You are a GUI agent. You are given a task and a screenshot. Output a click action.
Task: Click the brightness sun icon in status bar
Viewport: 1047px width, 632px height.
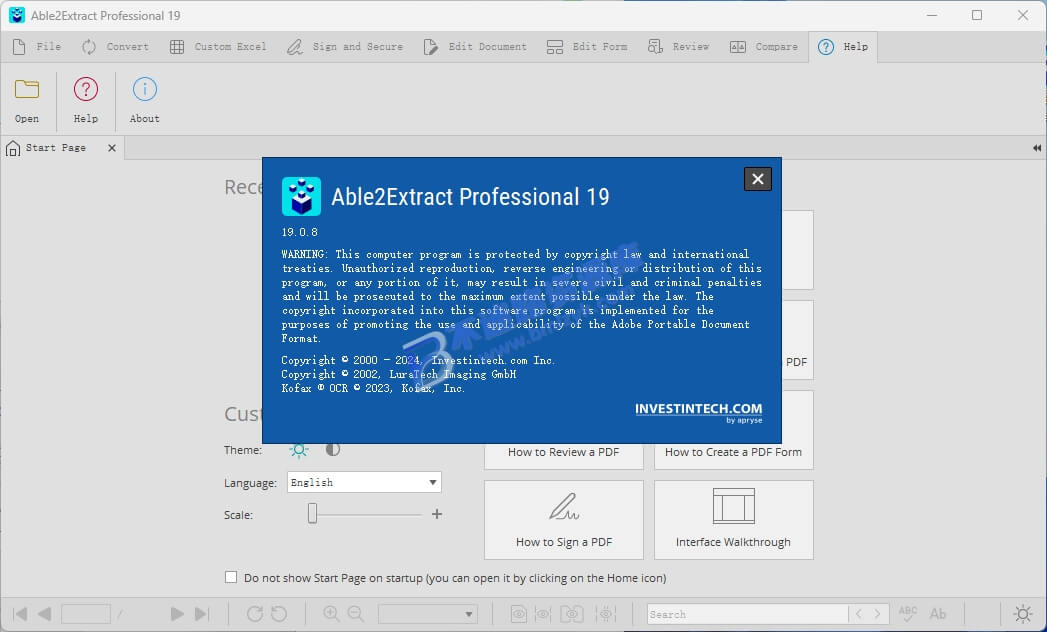coord(1023,614)
